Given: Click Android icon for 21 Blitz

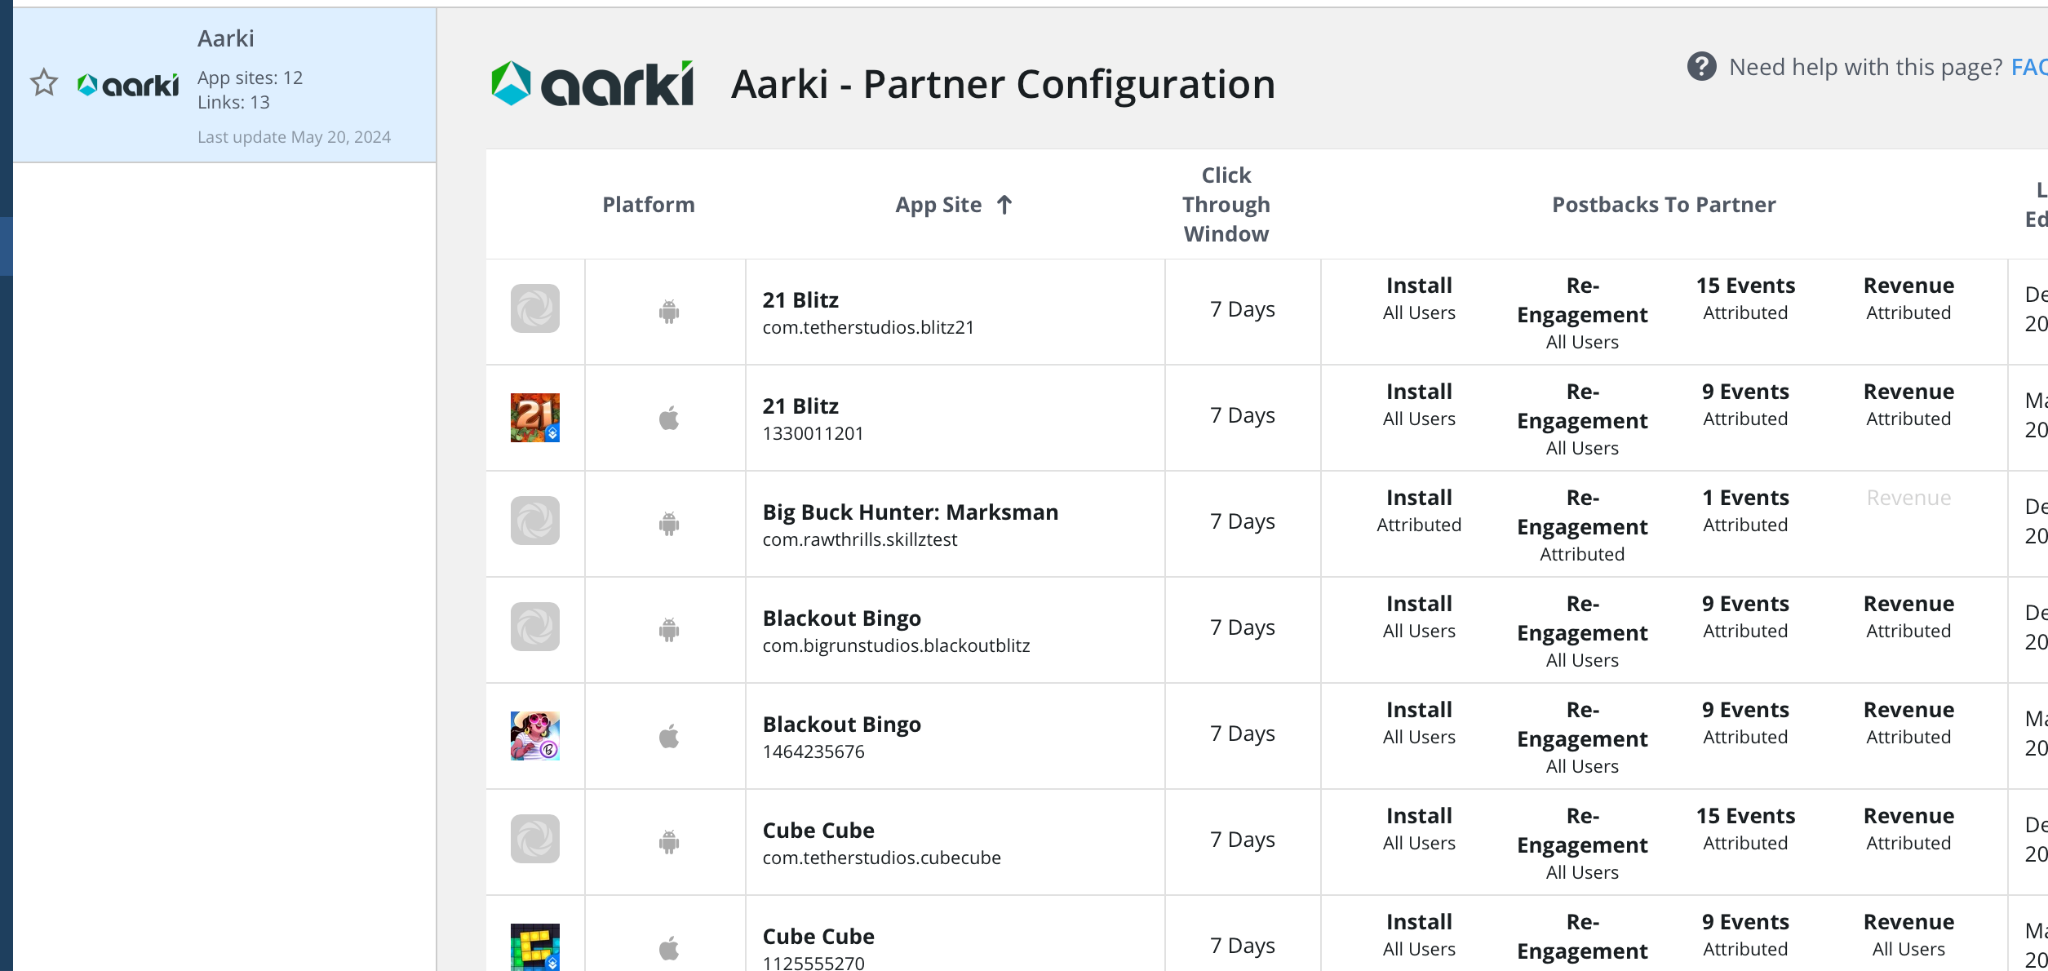Looking at the screenshot, I should click(669, 312).
